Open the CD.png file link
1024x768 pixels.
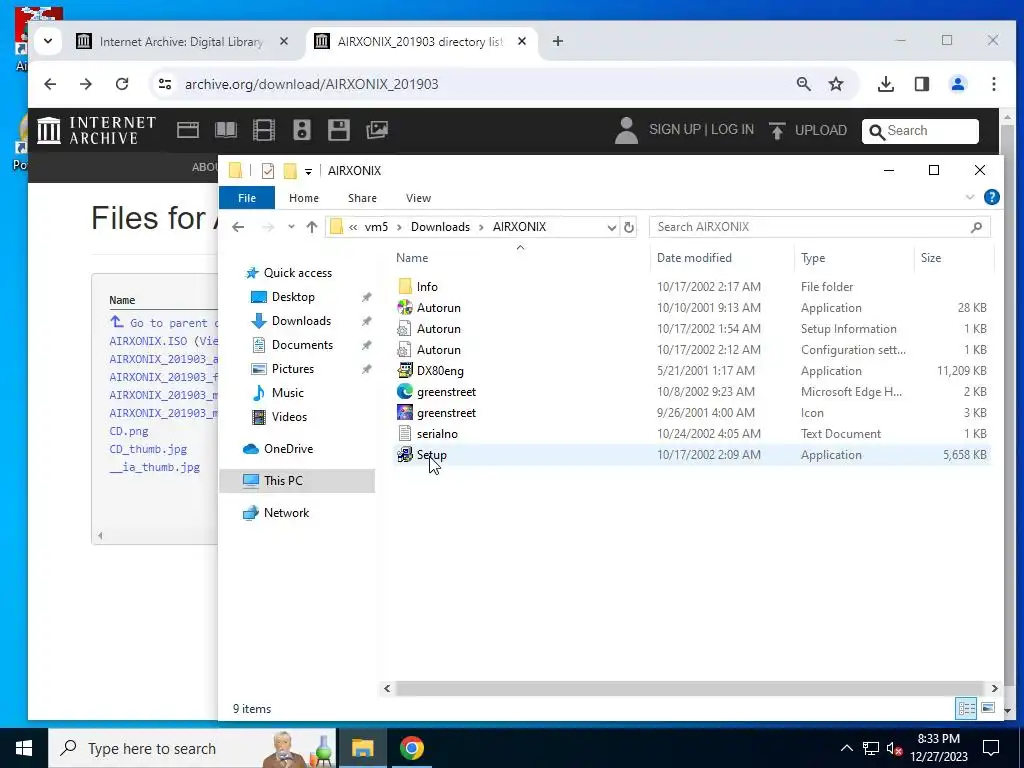[x=129, y=431]
